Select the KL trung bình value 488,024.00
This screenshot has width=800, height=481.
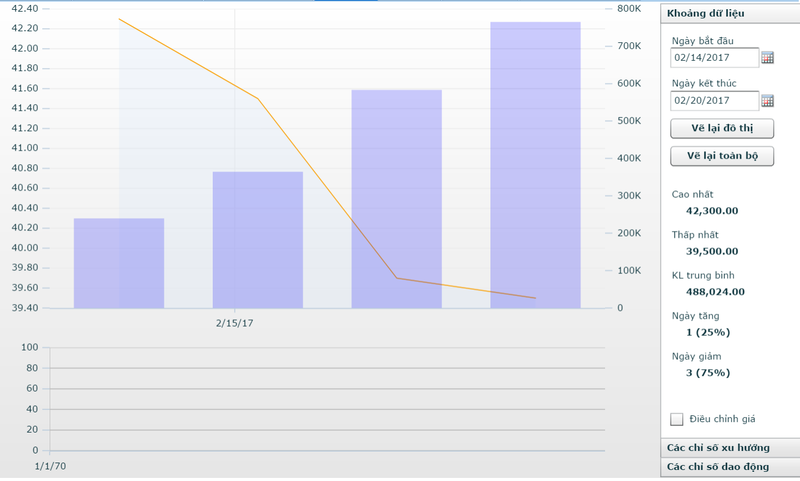(714, 292)
